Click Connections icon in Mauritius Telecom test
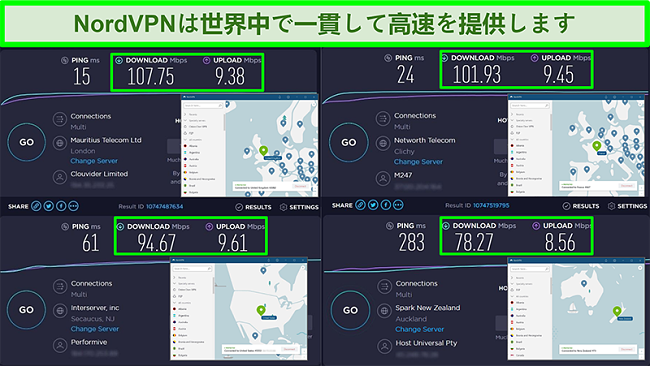650x366 pixels. pos(60,120)
